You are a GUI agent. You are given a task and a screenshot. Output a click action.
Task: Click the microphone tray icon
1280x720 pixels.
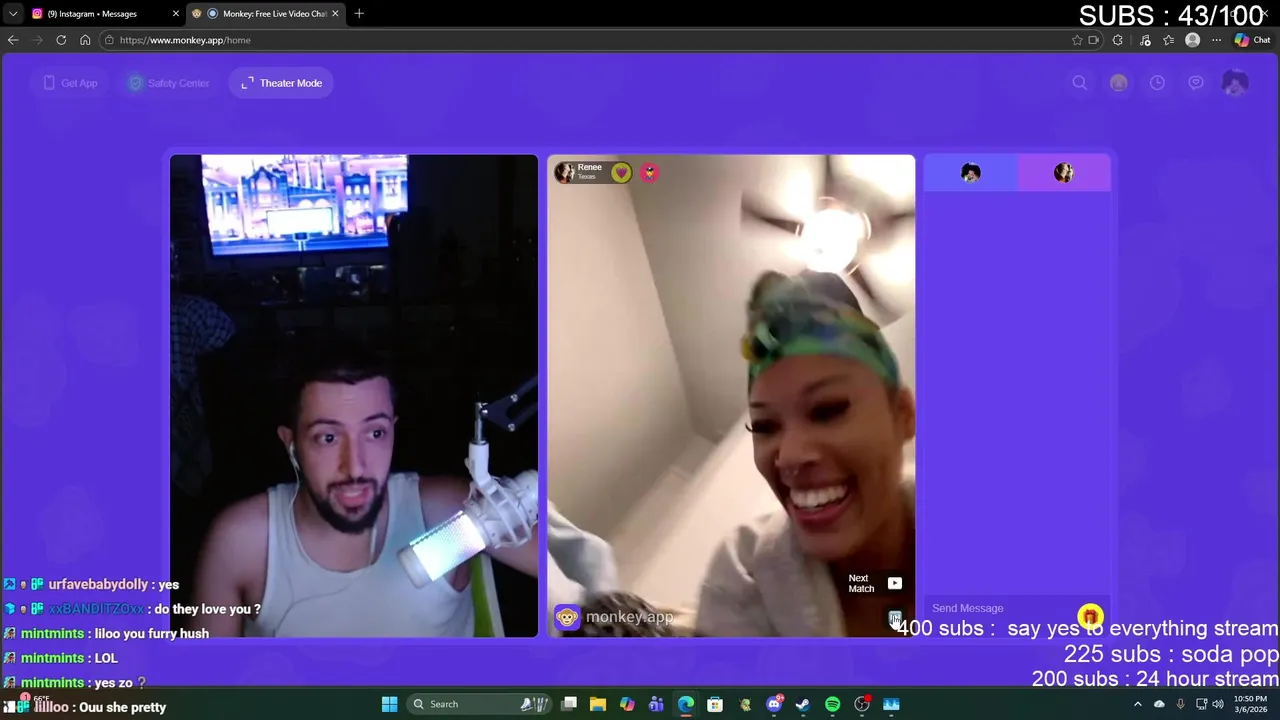tap(1181, 704)
